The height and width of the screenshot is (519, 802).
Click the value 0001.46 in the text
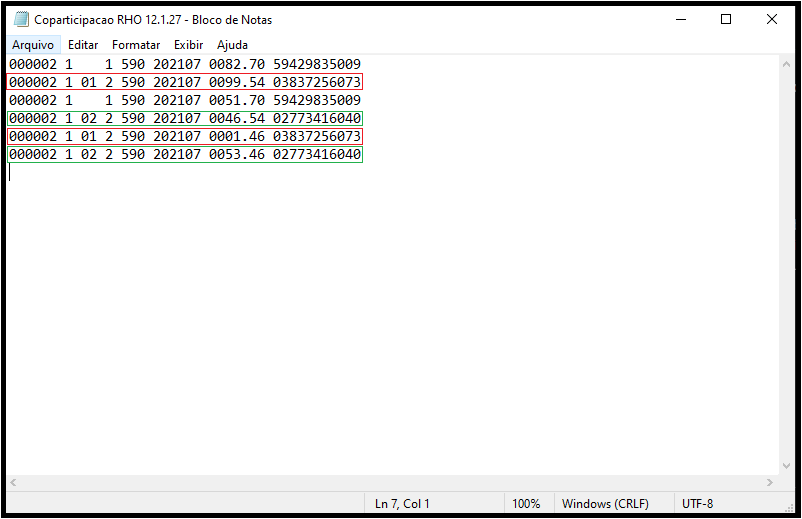[x=237, y=137]
